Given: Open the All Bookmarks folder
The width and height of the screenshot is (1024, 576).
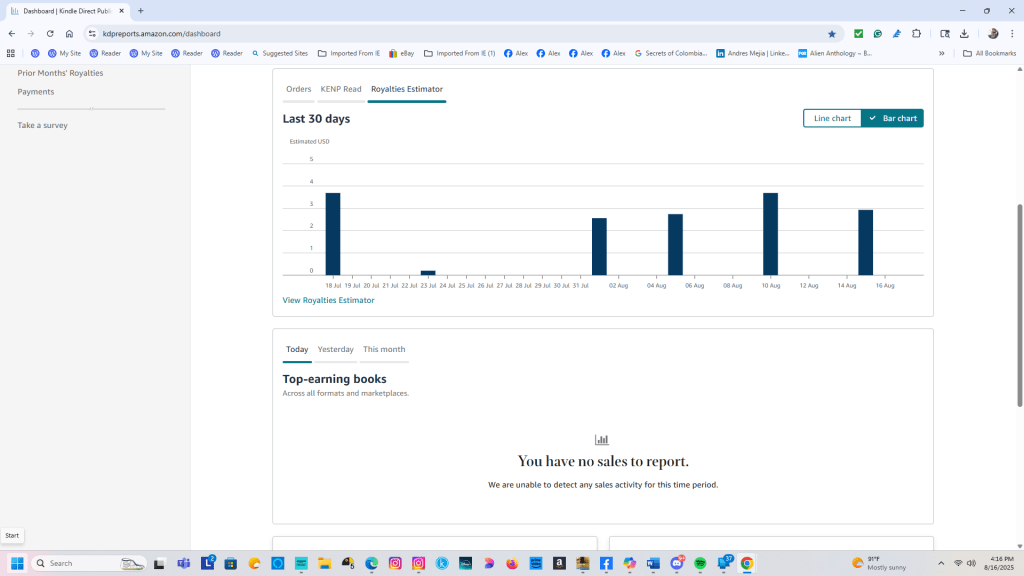Looking at the screenshot, I should [989, 53].
